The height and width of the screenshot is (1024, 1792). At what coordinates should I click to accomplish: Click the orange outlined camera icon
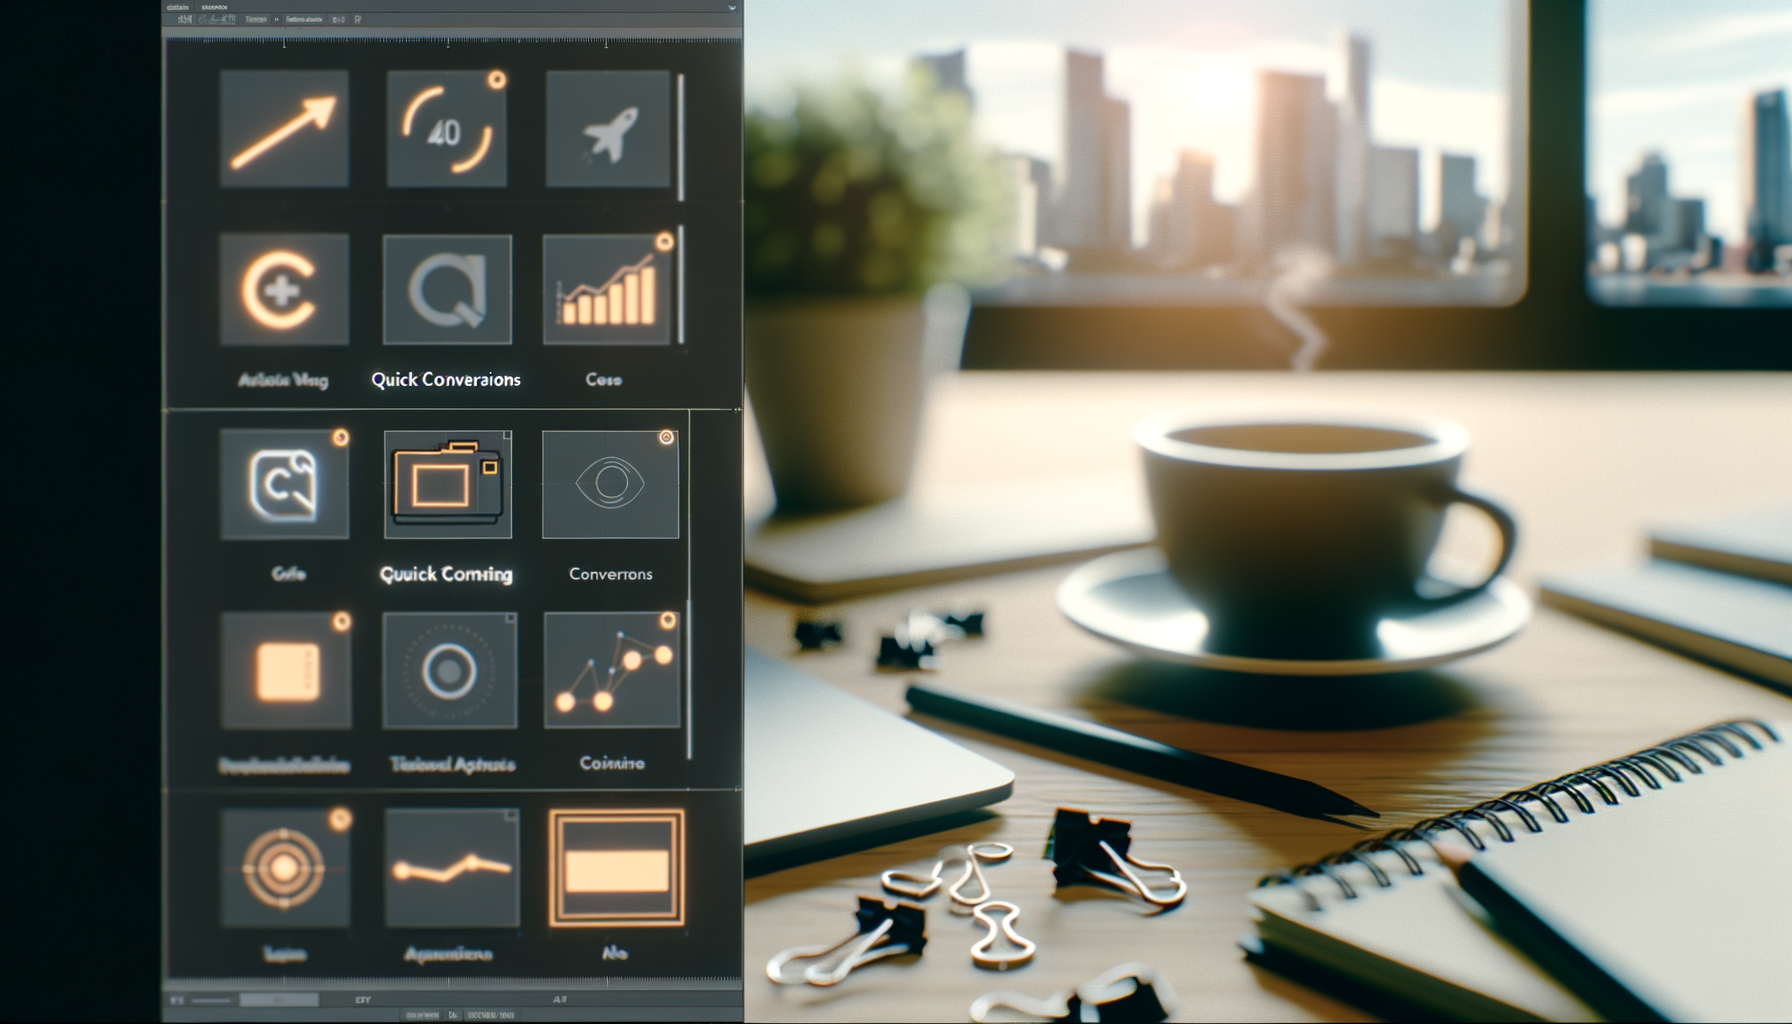click(x=448, y=484)
